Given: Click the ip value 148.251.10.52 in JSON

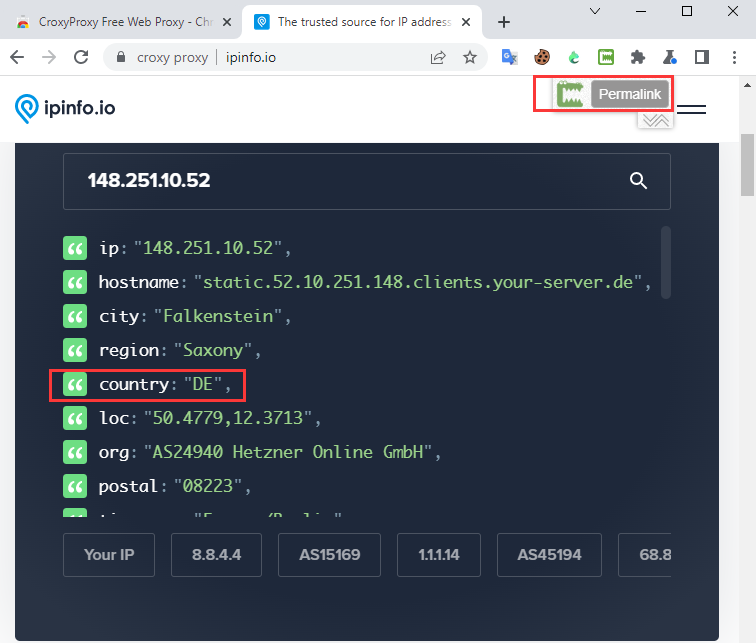Looking at the screenshot, I should [x=208, y=248].
